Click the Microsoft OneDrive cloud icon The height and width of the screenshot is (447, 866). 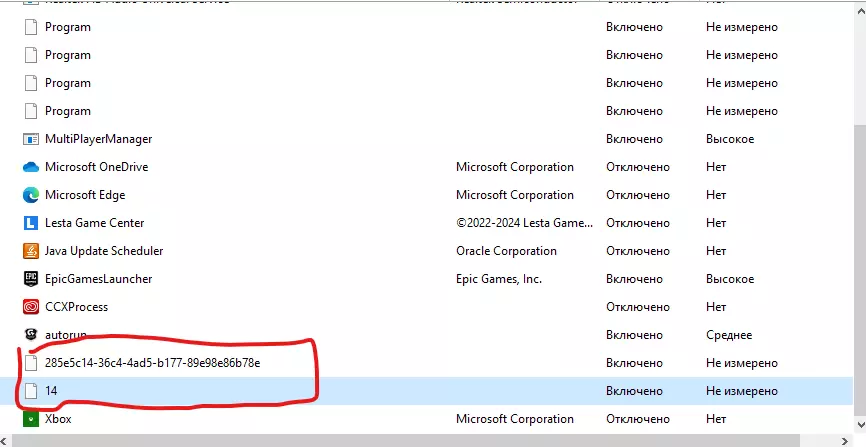point(31,167)
